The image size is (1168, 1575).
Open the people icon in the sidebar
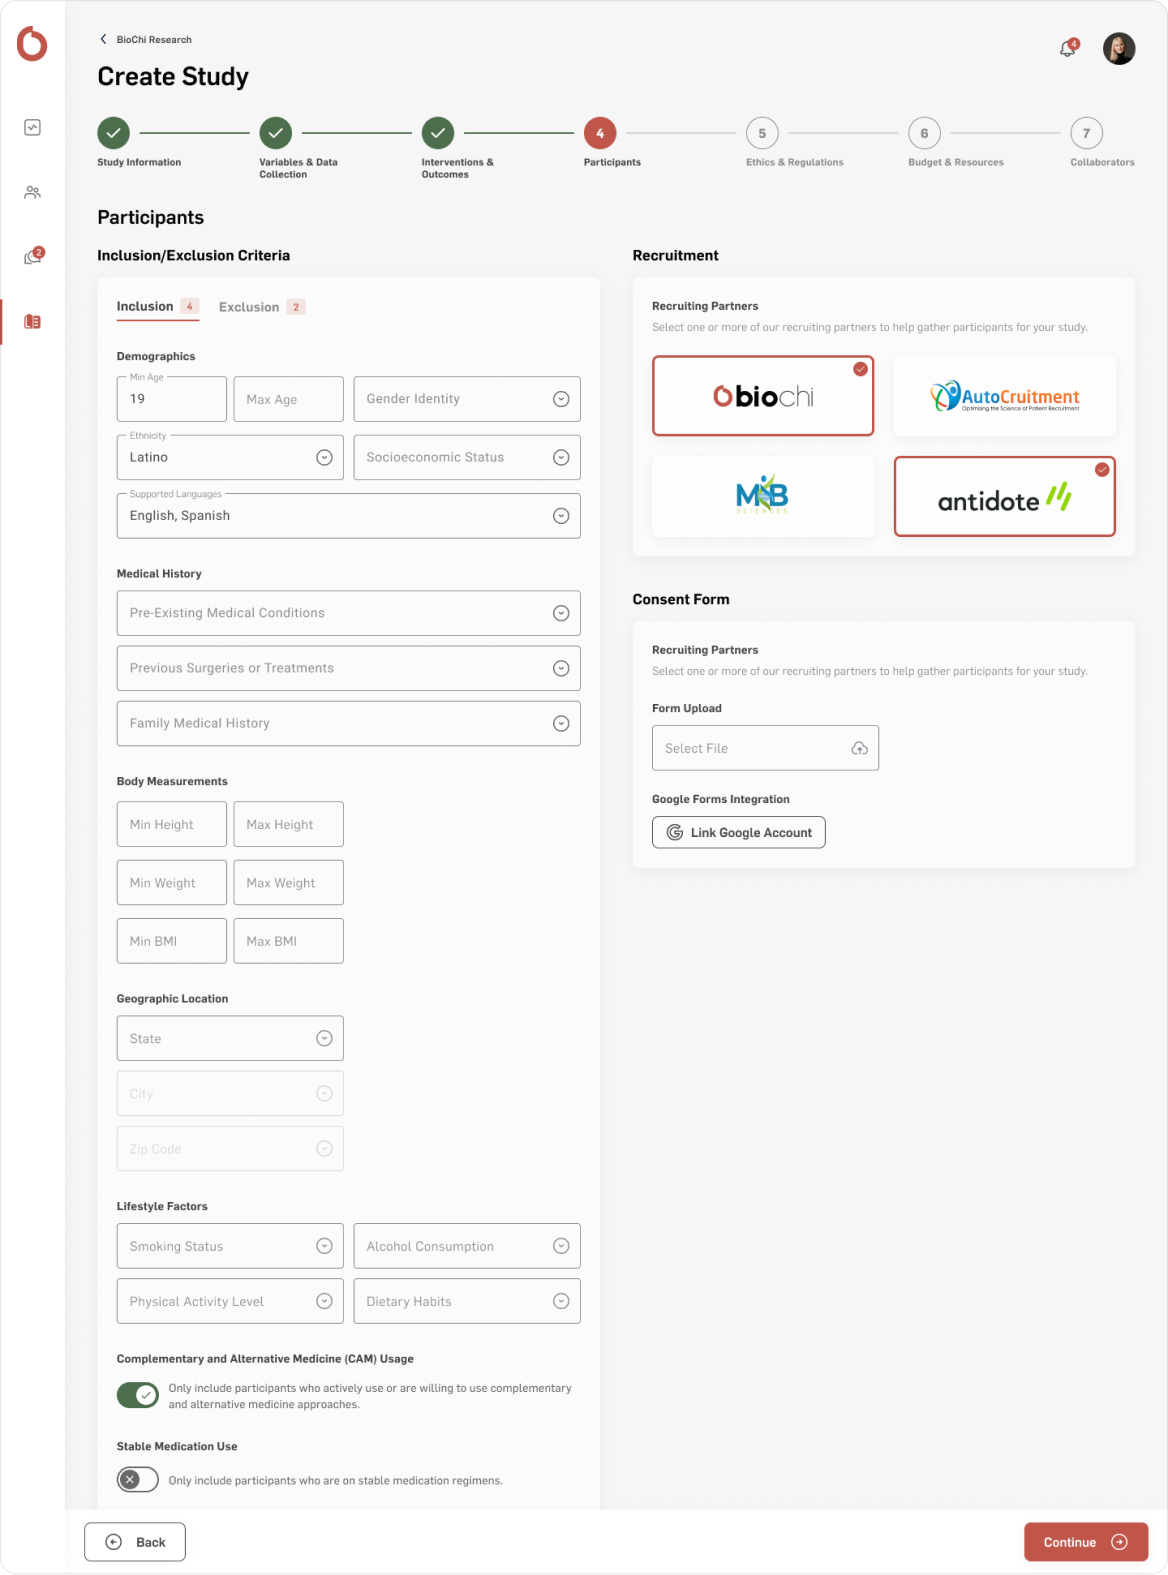tap(32, 192)
